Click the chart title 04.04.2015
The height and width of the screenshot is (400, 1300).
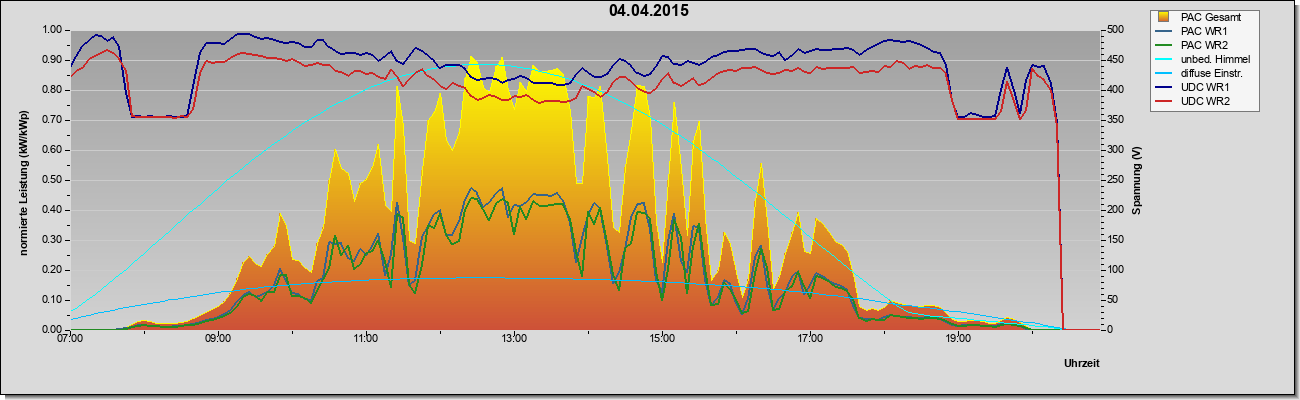tap(648, 11)
